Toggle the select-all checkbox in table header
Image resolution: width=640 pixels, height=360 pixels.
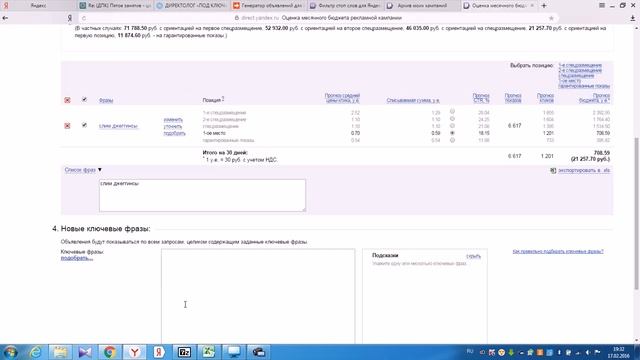pos(84,99)
